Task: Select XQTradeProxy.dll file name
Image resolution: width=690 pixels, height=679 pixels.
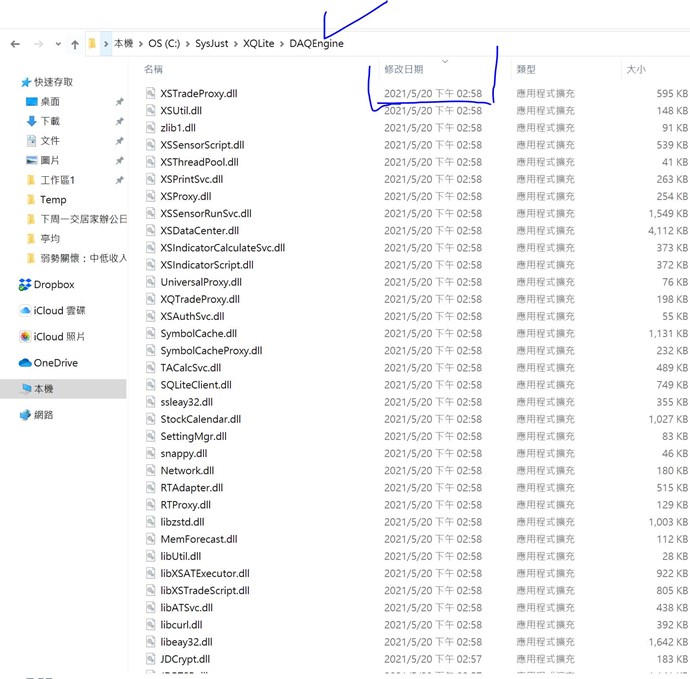Action: 200,299
